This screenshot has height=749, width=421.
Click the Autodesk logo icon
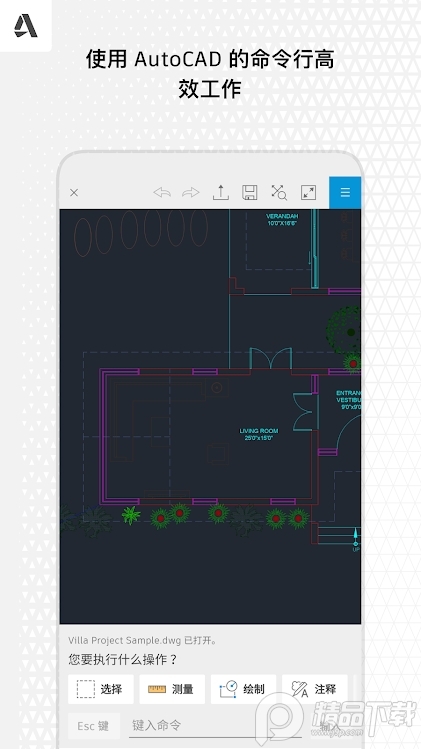(x=25, y=26)
